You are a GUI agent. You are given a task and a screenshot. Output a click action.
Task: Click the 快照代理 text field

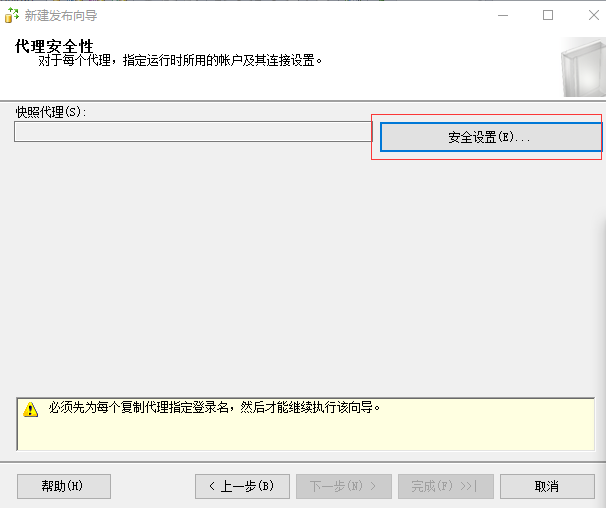tap(193, 131)
